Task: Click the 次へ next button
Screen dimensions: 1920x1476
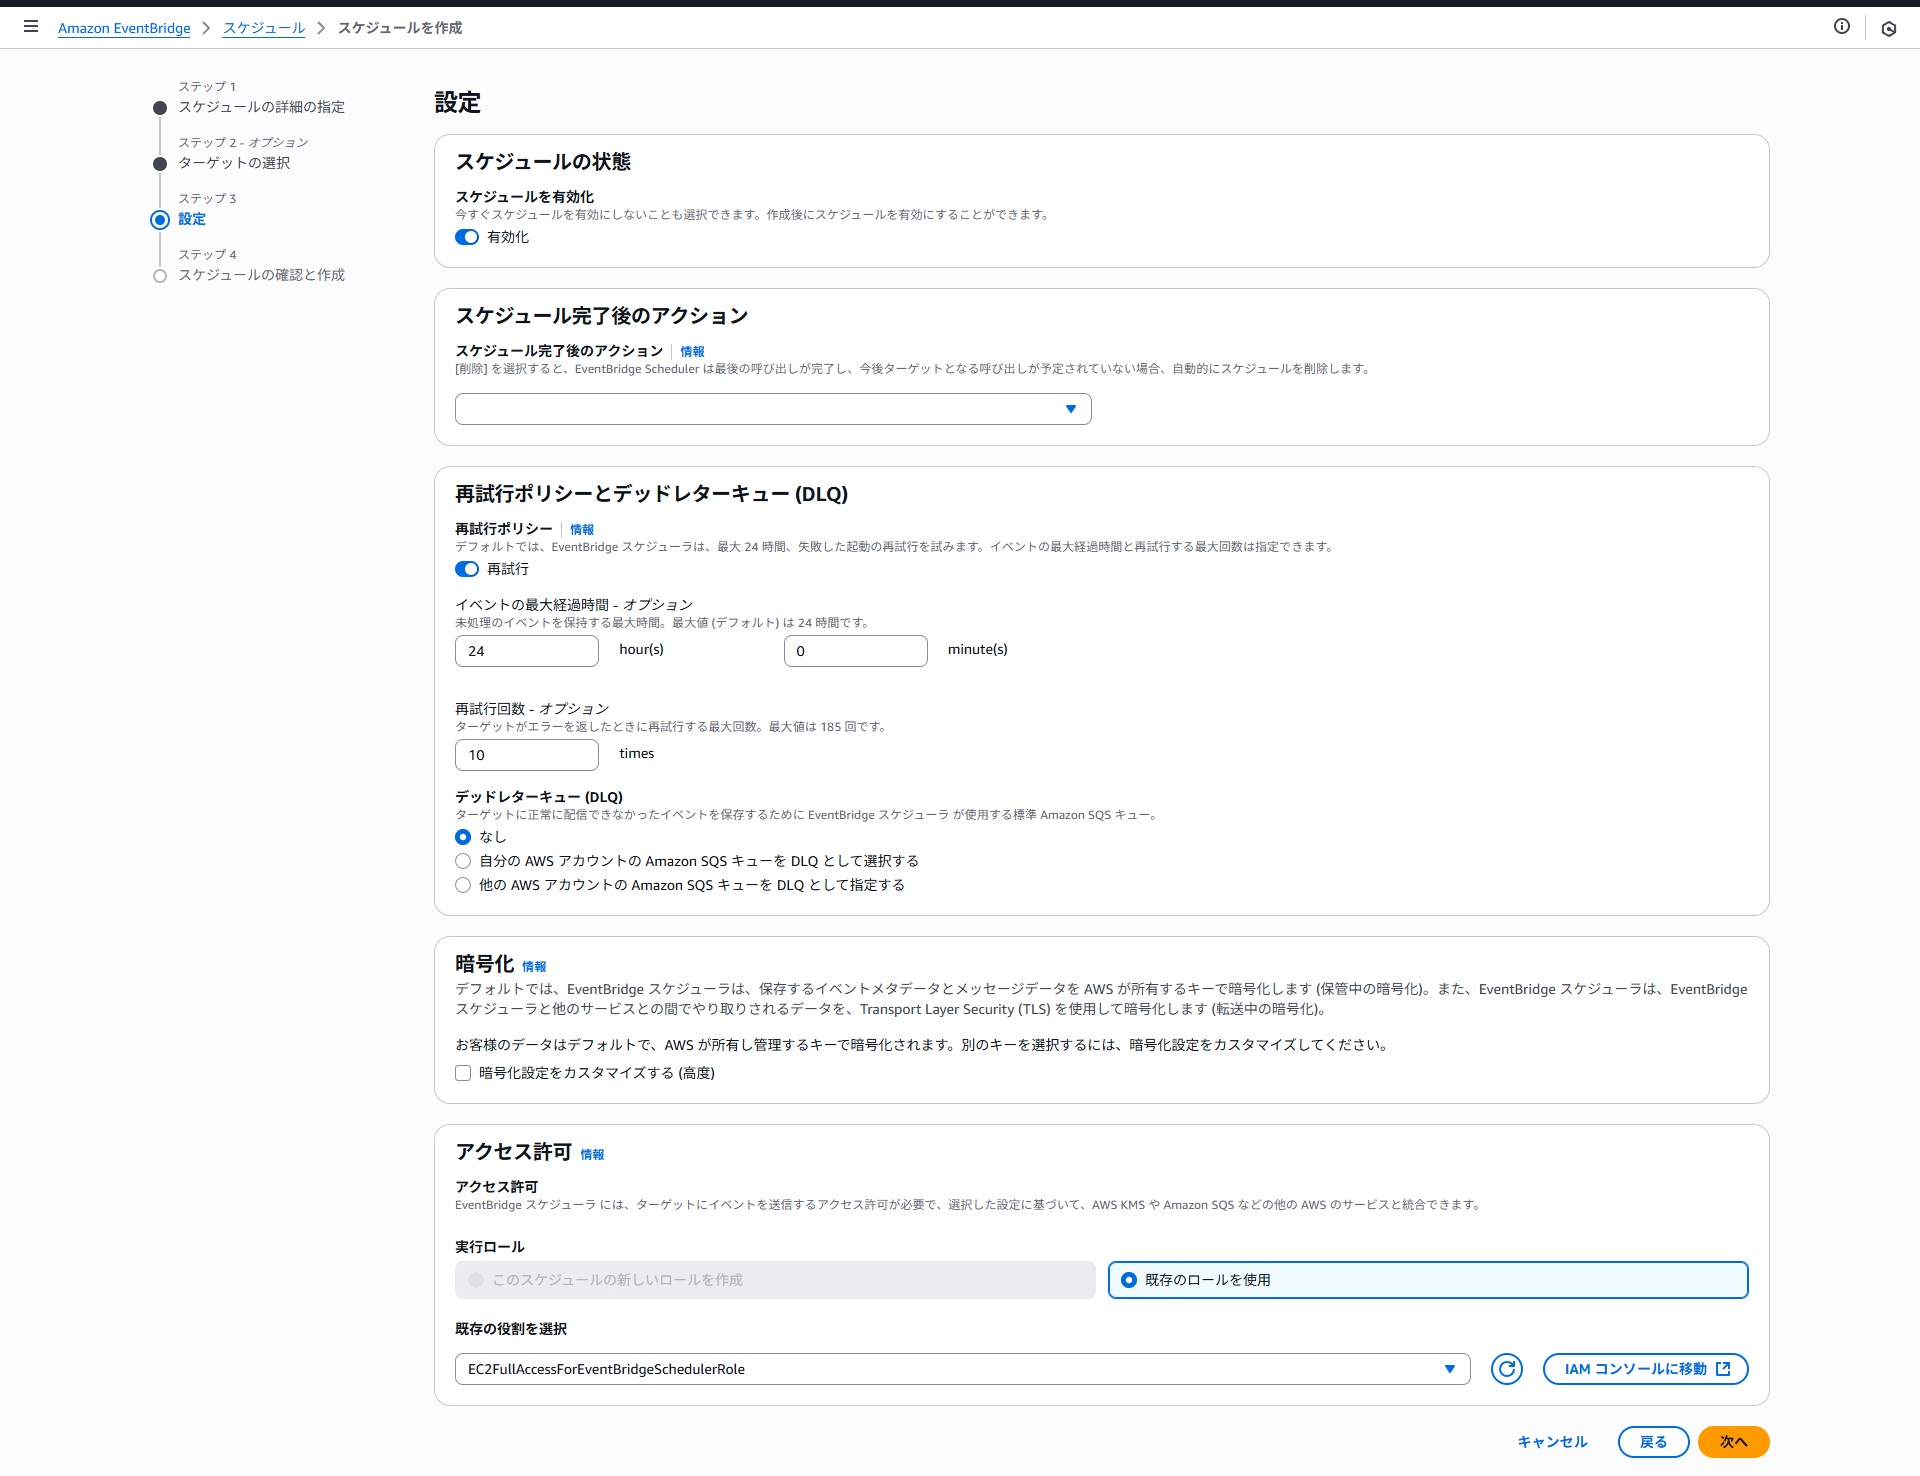Action: pyautogui.click(x=1733, y=1442)
